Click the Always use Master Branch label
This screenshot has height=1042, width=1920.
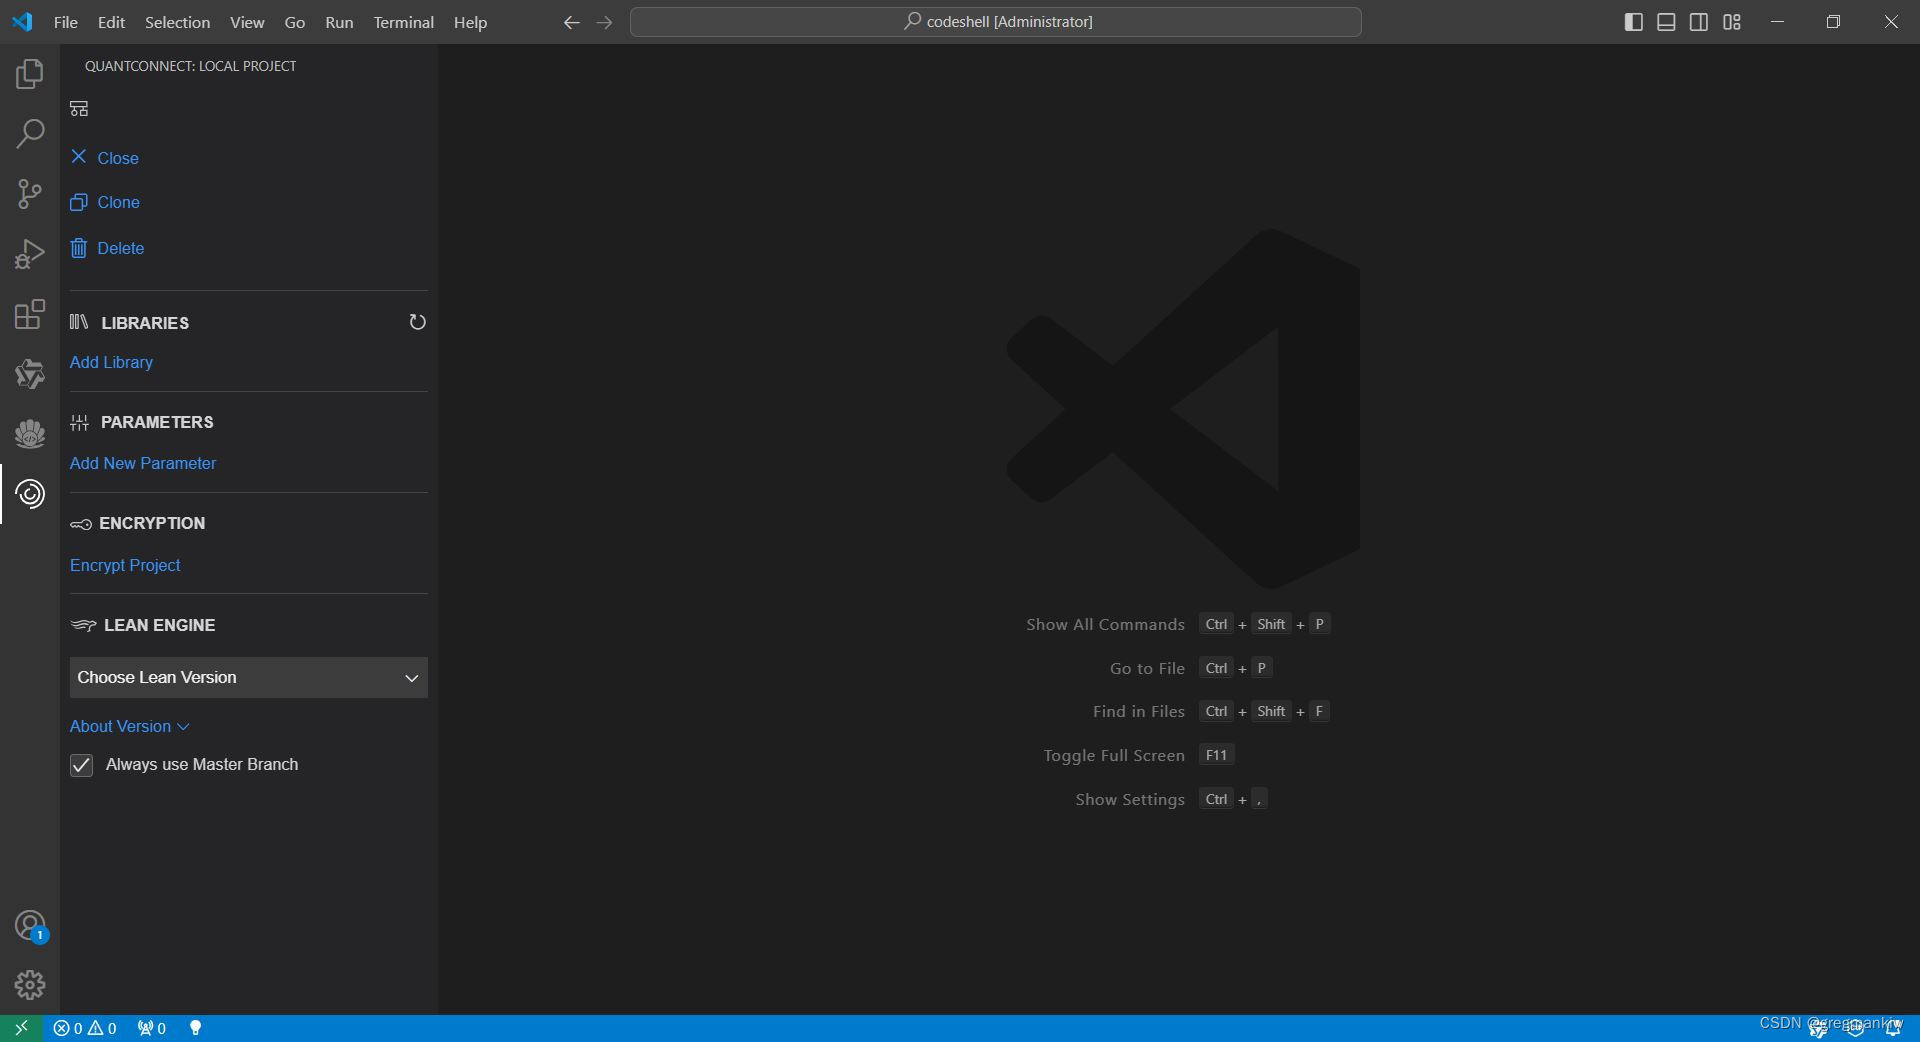tap(202, 764)
